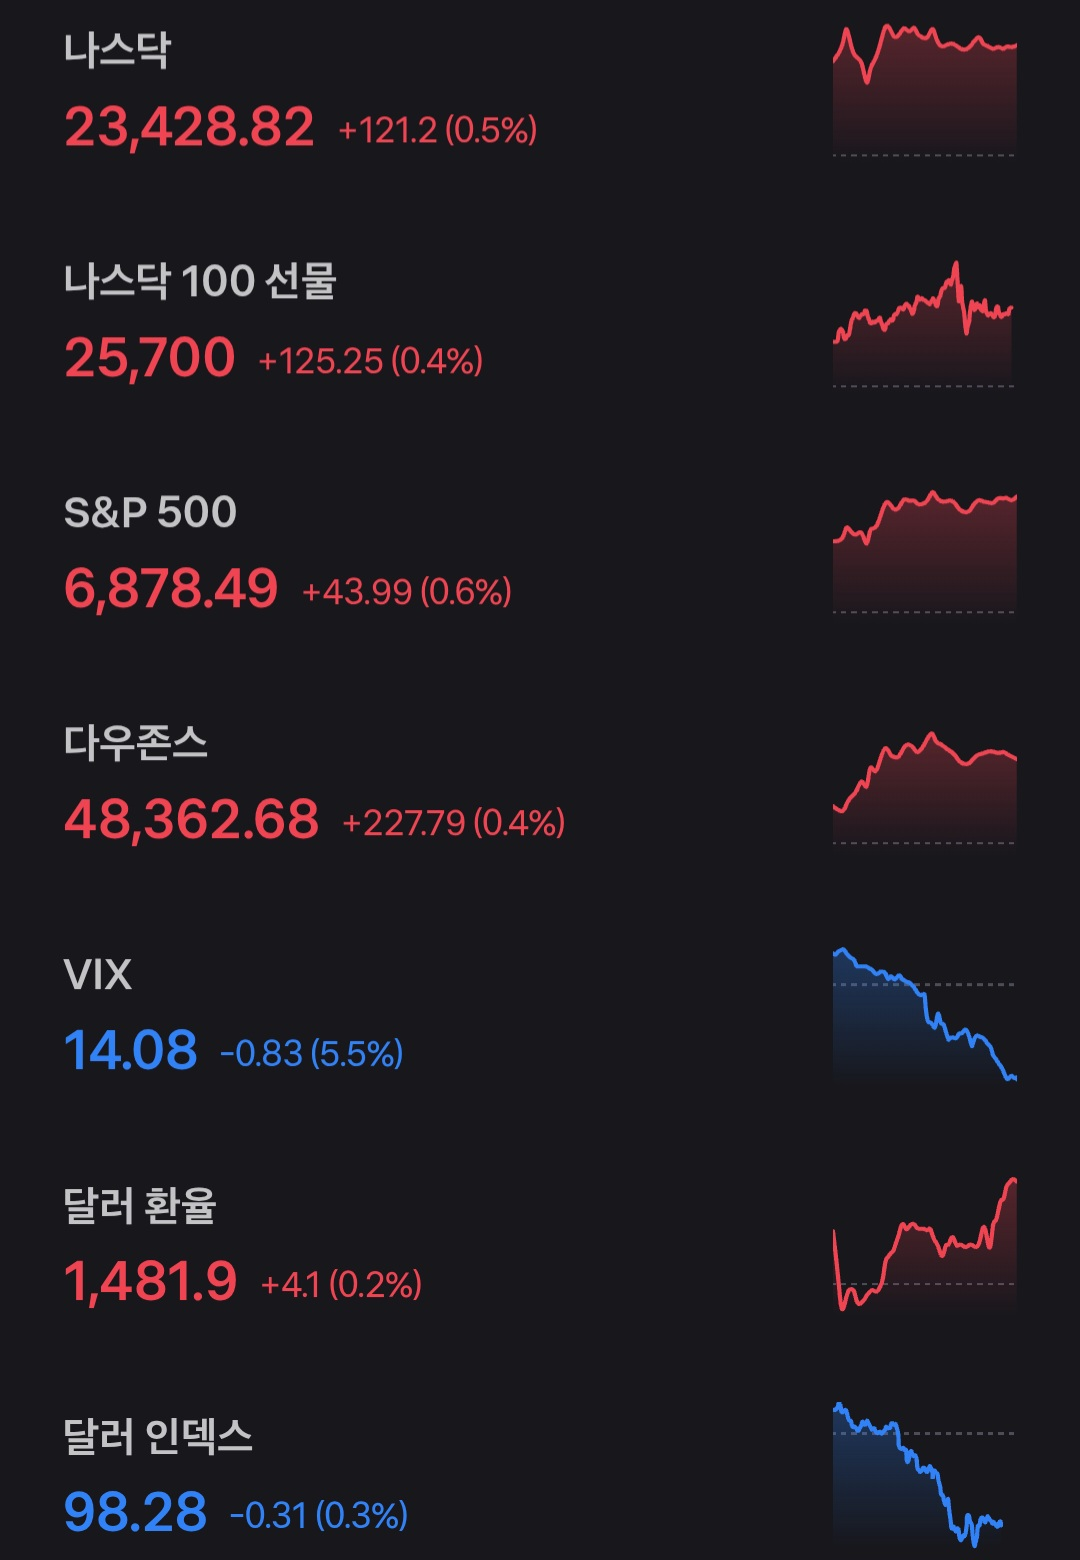Tap the 달러 환율 value 1,481.9
The height and width of the screenshot is (1560, 1080).
[x=151, y=1281]
